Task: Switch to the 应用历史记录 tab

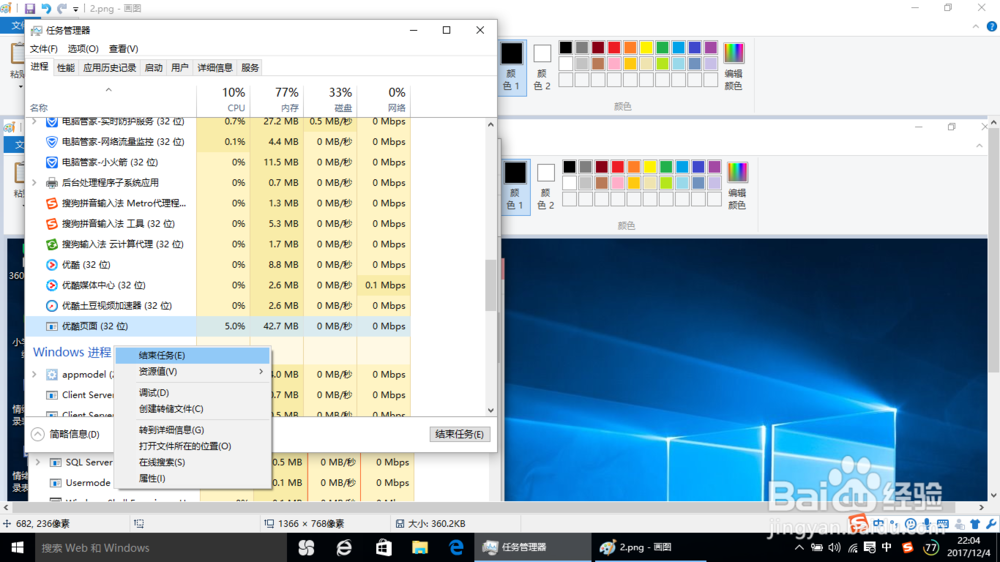Action: pyautogui.click(x=110, y=68)
